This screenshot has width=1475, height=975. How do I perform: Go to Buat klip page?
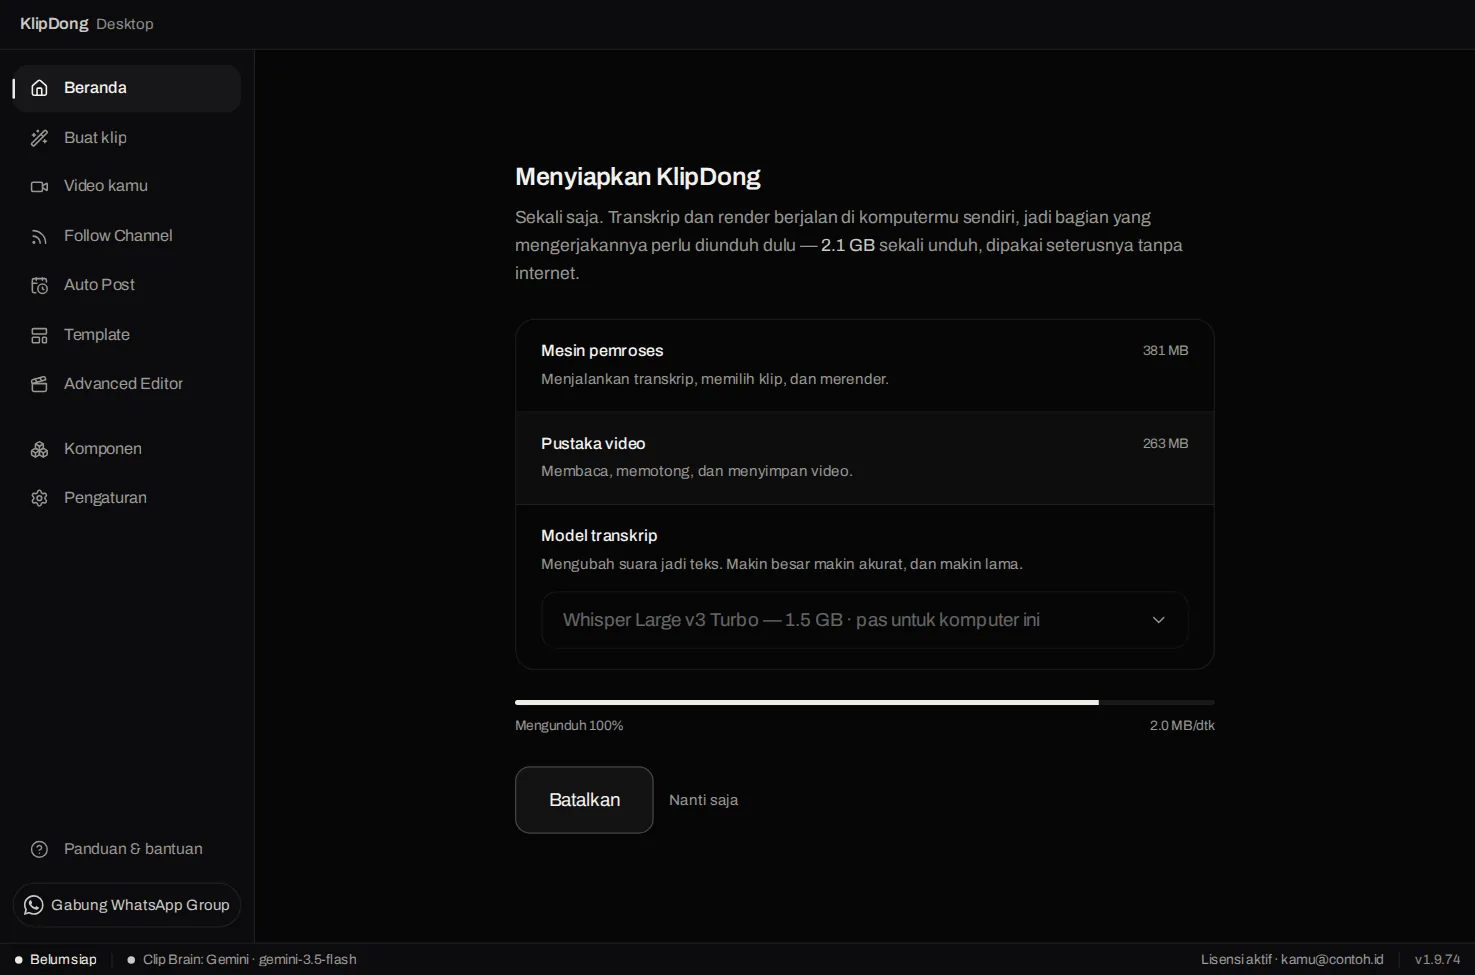[127, 138]
